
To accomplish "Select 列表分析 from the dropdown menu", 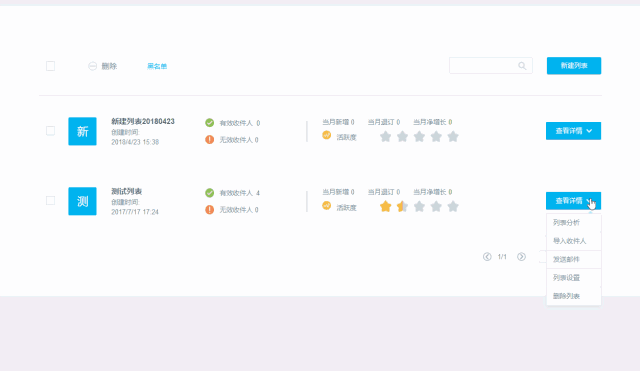I will click(x=573, y=222).
